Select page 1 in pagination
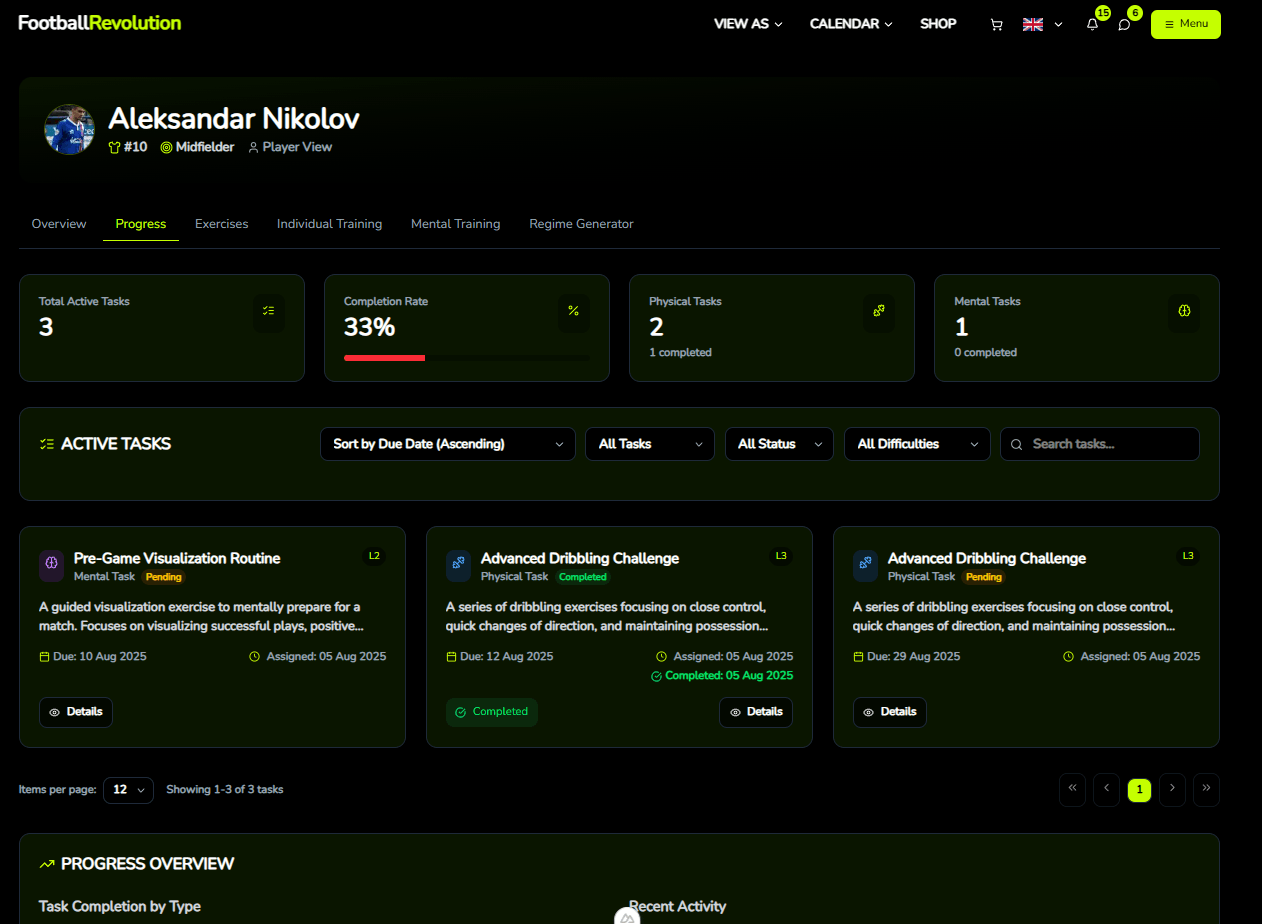The image size is (1262, 924). point(1139,790)
